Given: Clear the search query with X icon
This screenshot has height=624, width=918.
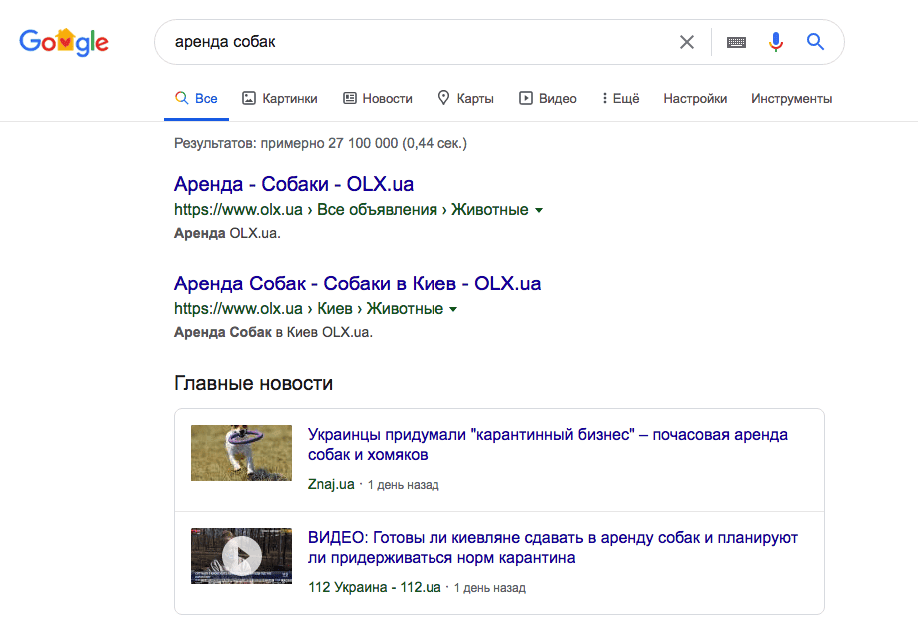Looking at the screenshot, I should (x=687, y=42).
